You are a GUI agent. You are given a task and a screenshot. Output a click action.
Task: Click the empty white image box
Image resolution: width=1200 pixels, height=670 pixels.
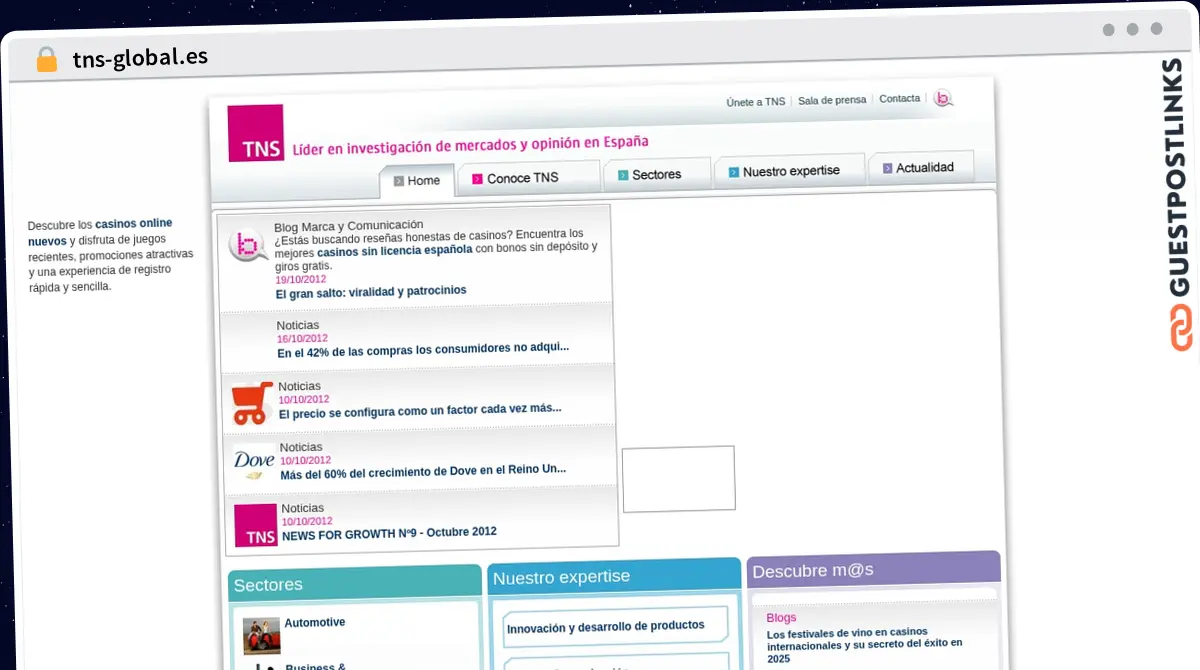[679, 479]
